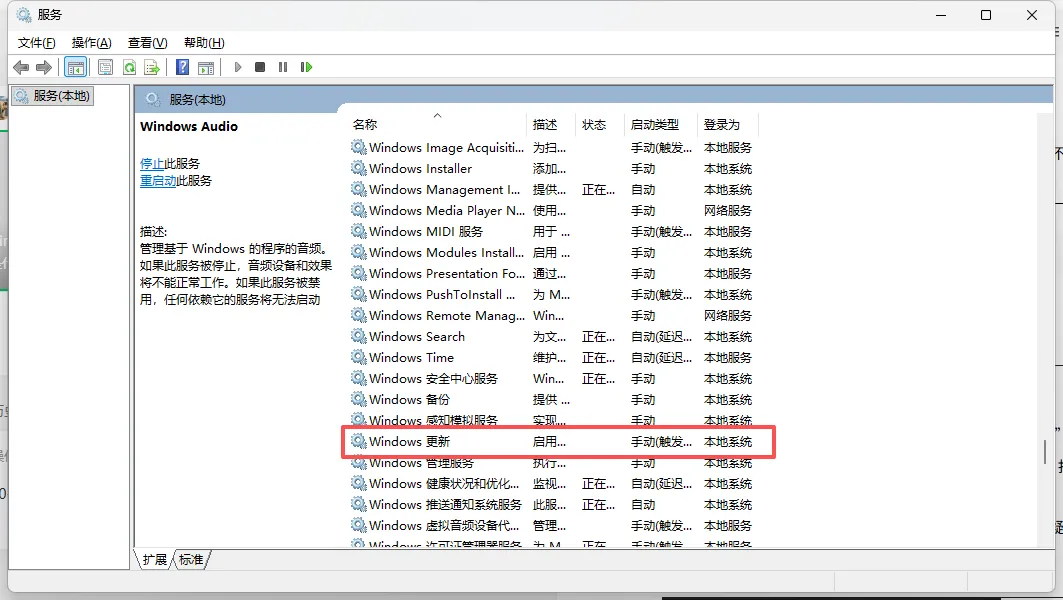Switch to the 标准 tab
Image resolution: width=1063 pixels, height=600 pixels.
pos(190,559)
